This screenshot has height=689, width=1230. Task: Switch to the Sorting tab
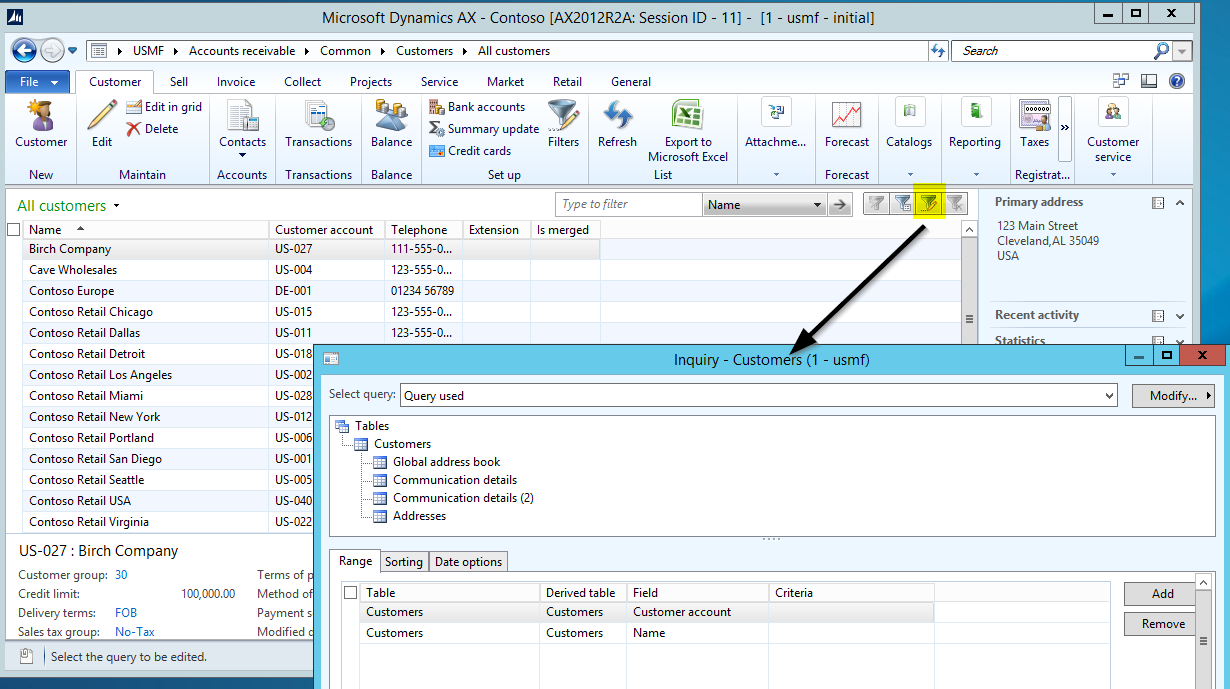(403, 562)
